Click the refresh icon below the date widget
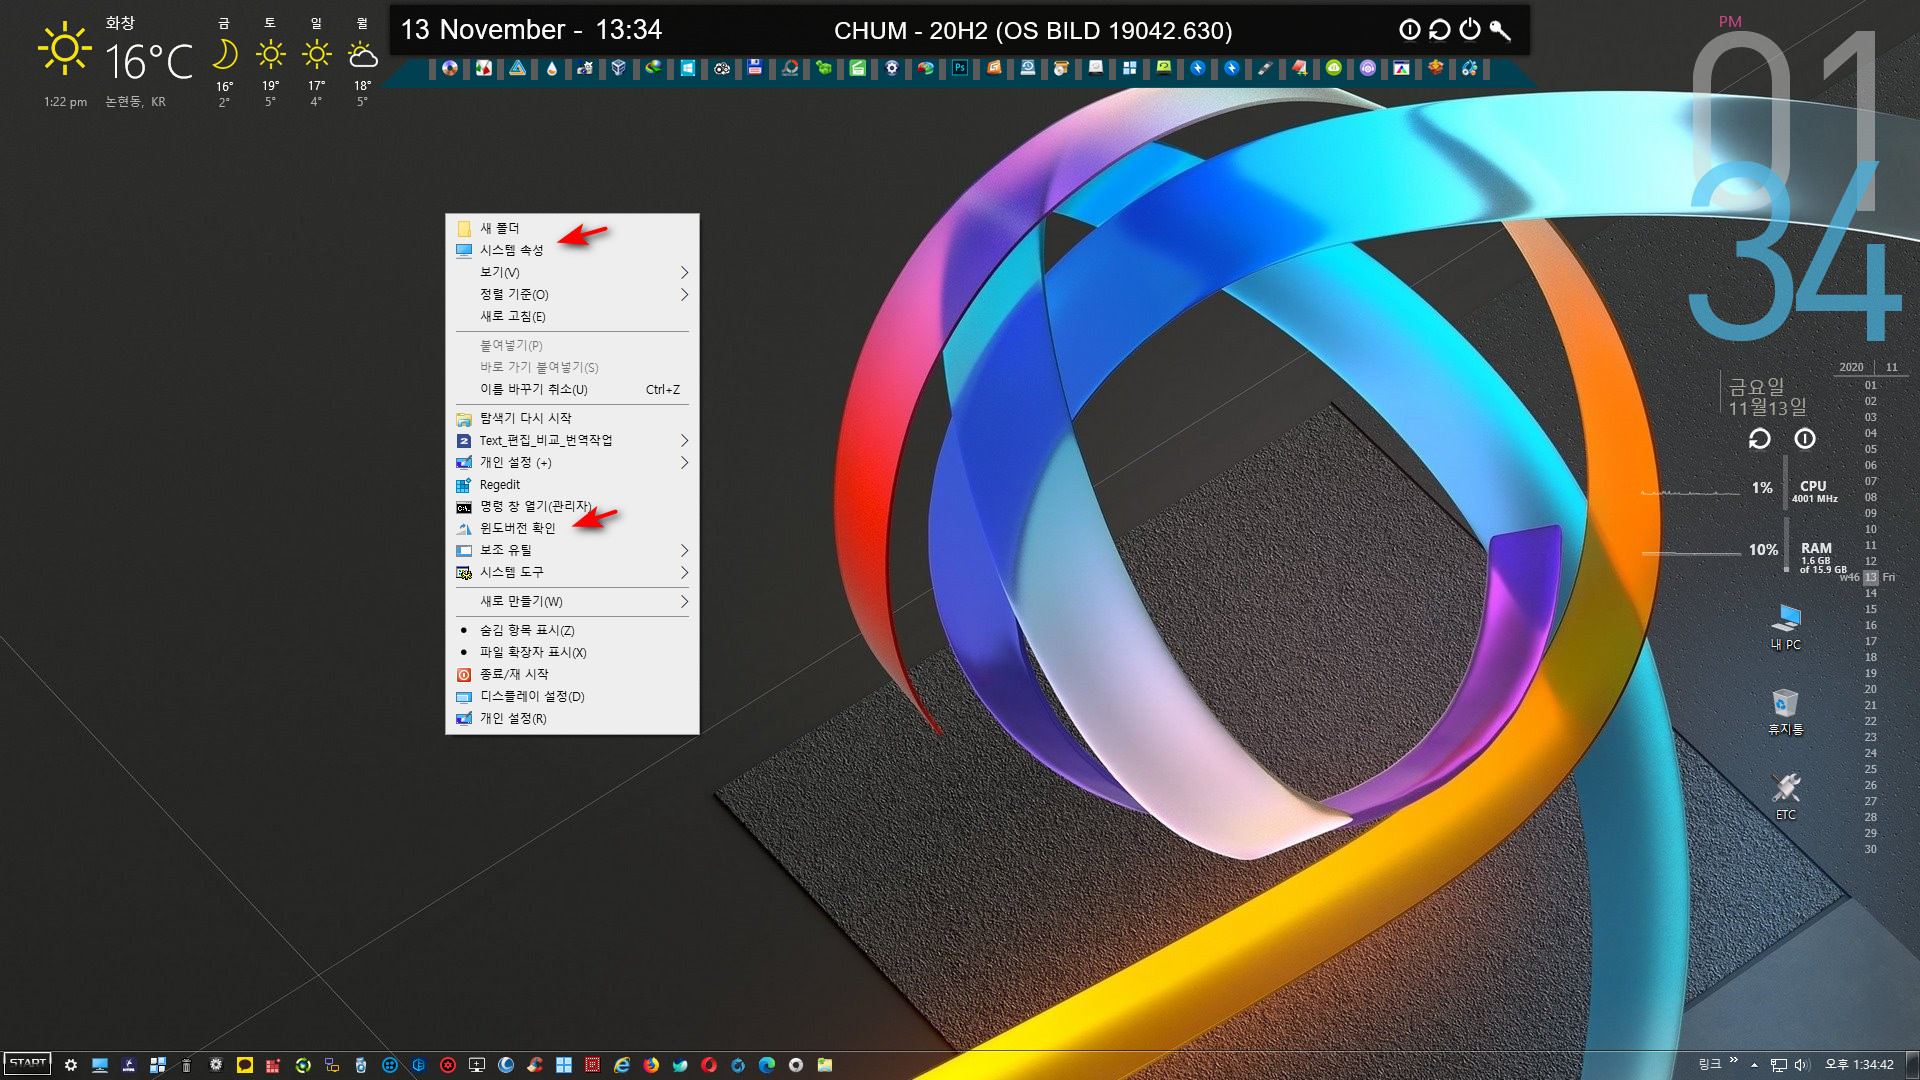 tap(1760, 439)
